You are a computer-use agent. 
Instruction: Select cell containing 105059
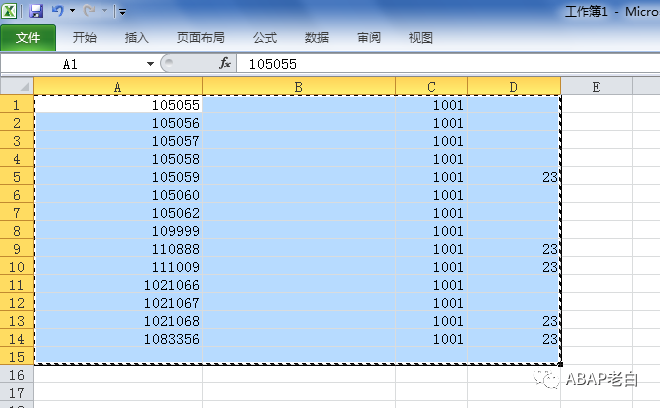[118, 176]
